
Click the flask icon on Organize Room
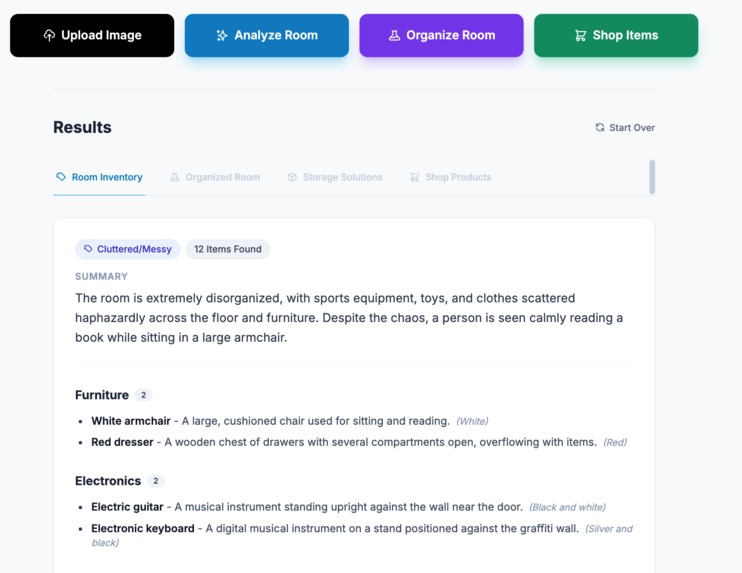(394, 35)
